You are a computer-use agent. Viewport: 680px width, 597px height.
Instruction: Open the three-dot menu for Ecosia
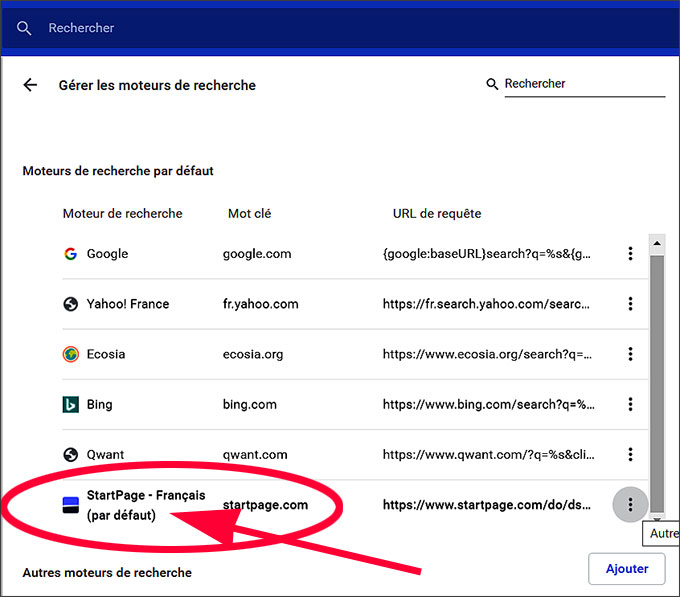[630, 354]
